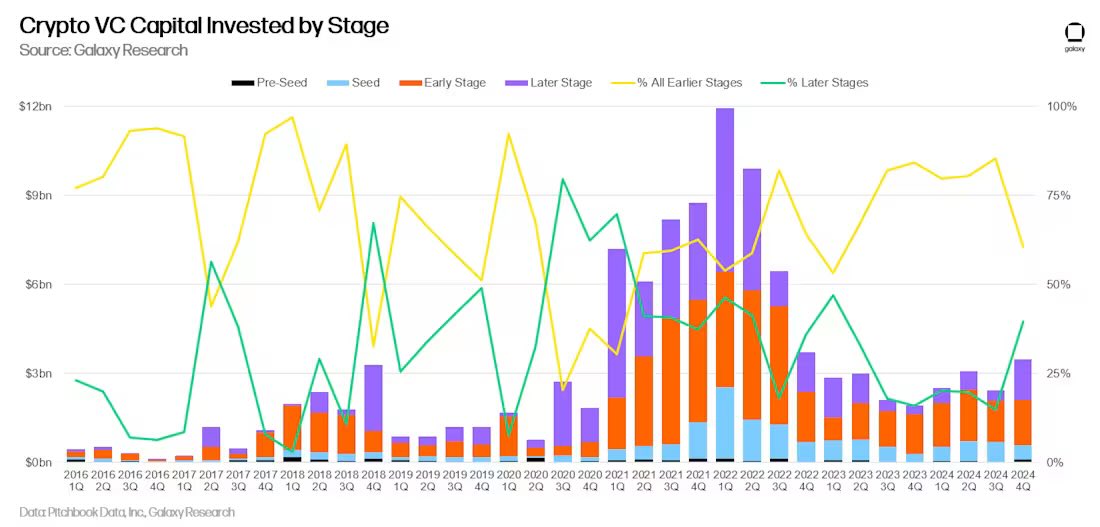Click the '2017 2Q' x-axis label
This screenshot has height=527, width=1100.
[x=210, y=483]
